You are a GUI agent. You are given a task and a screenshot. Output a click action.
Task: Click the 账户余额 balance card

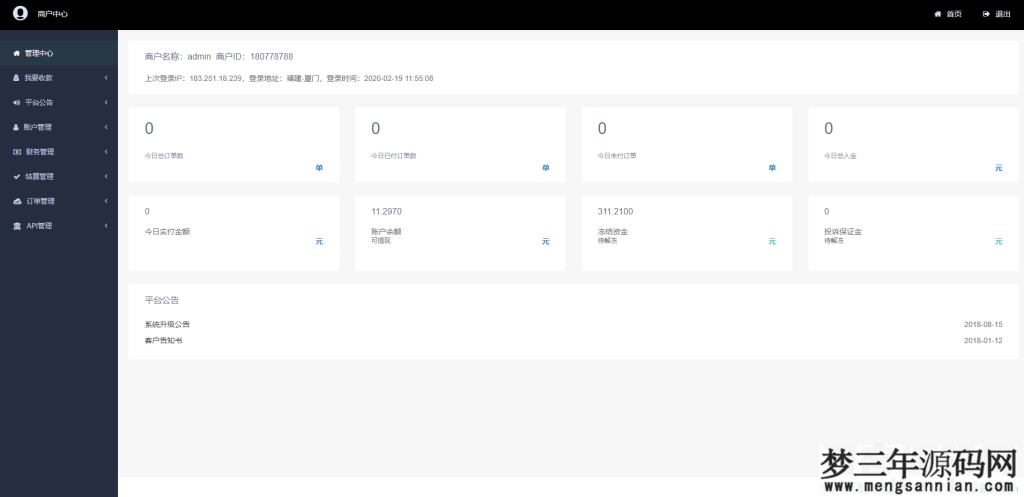pos(460,232)
